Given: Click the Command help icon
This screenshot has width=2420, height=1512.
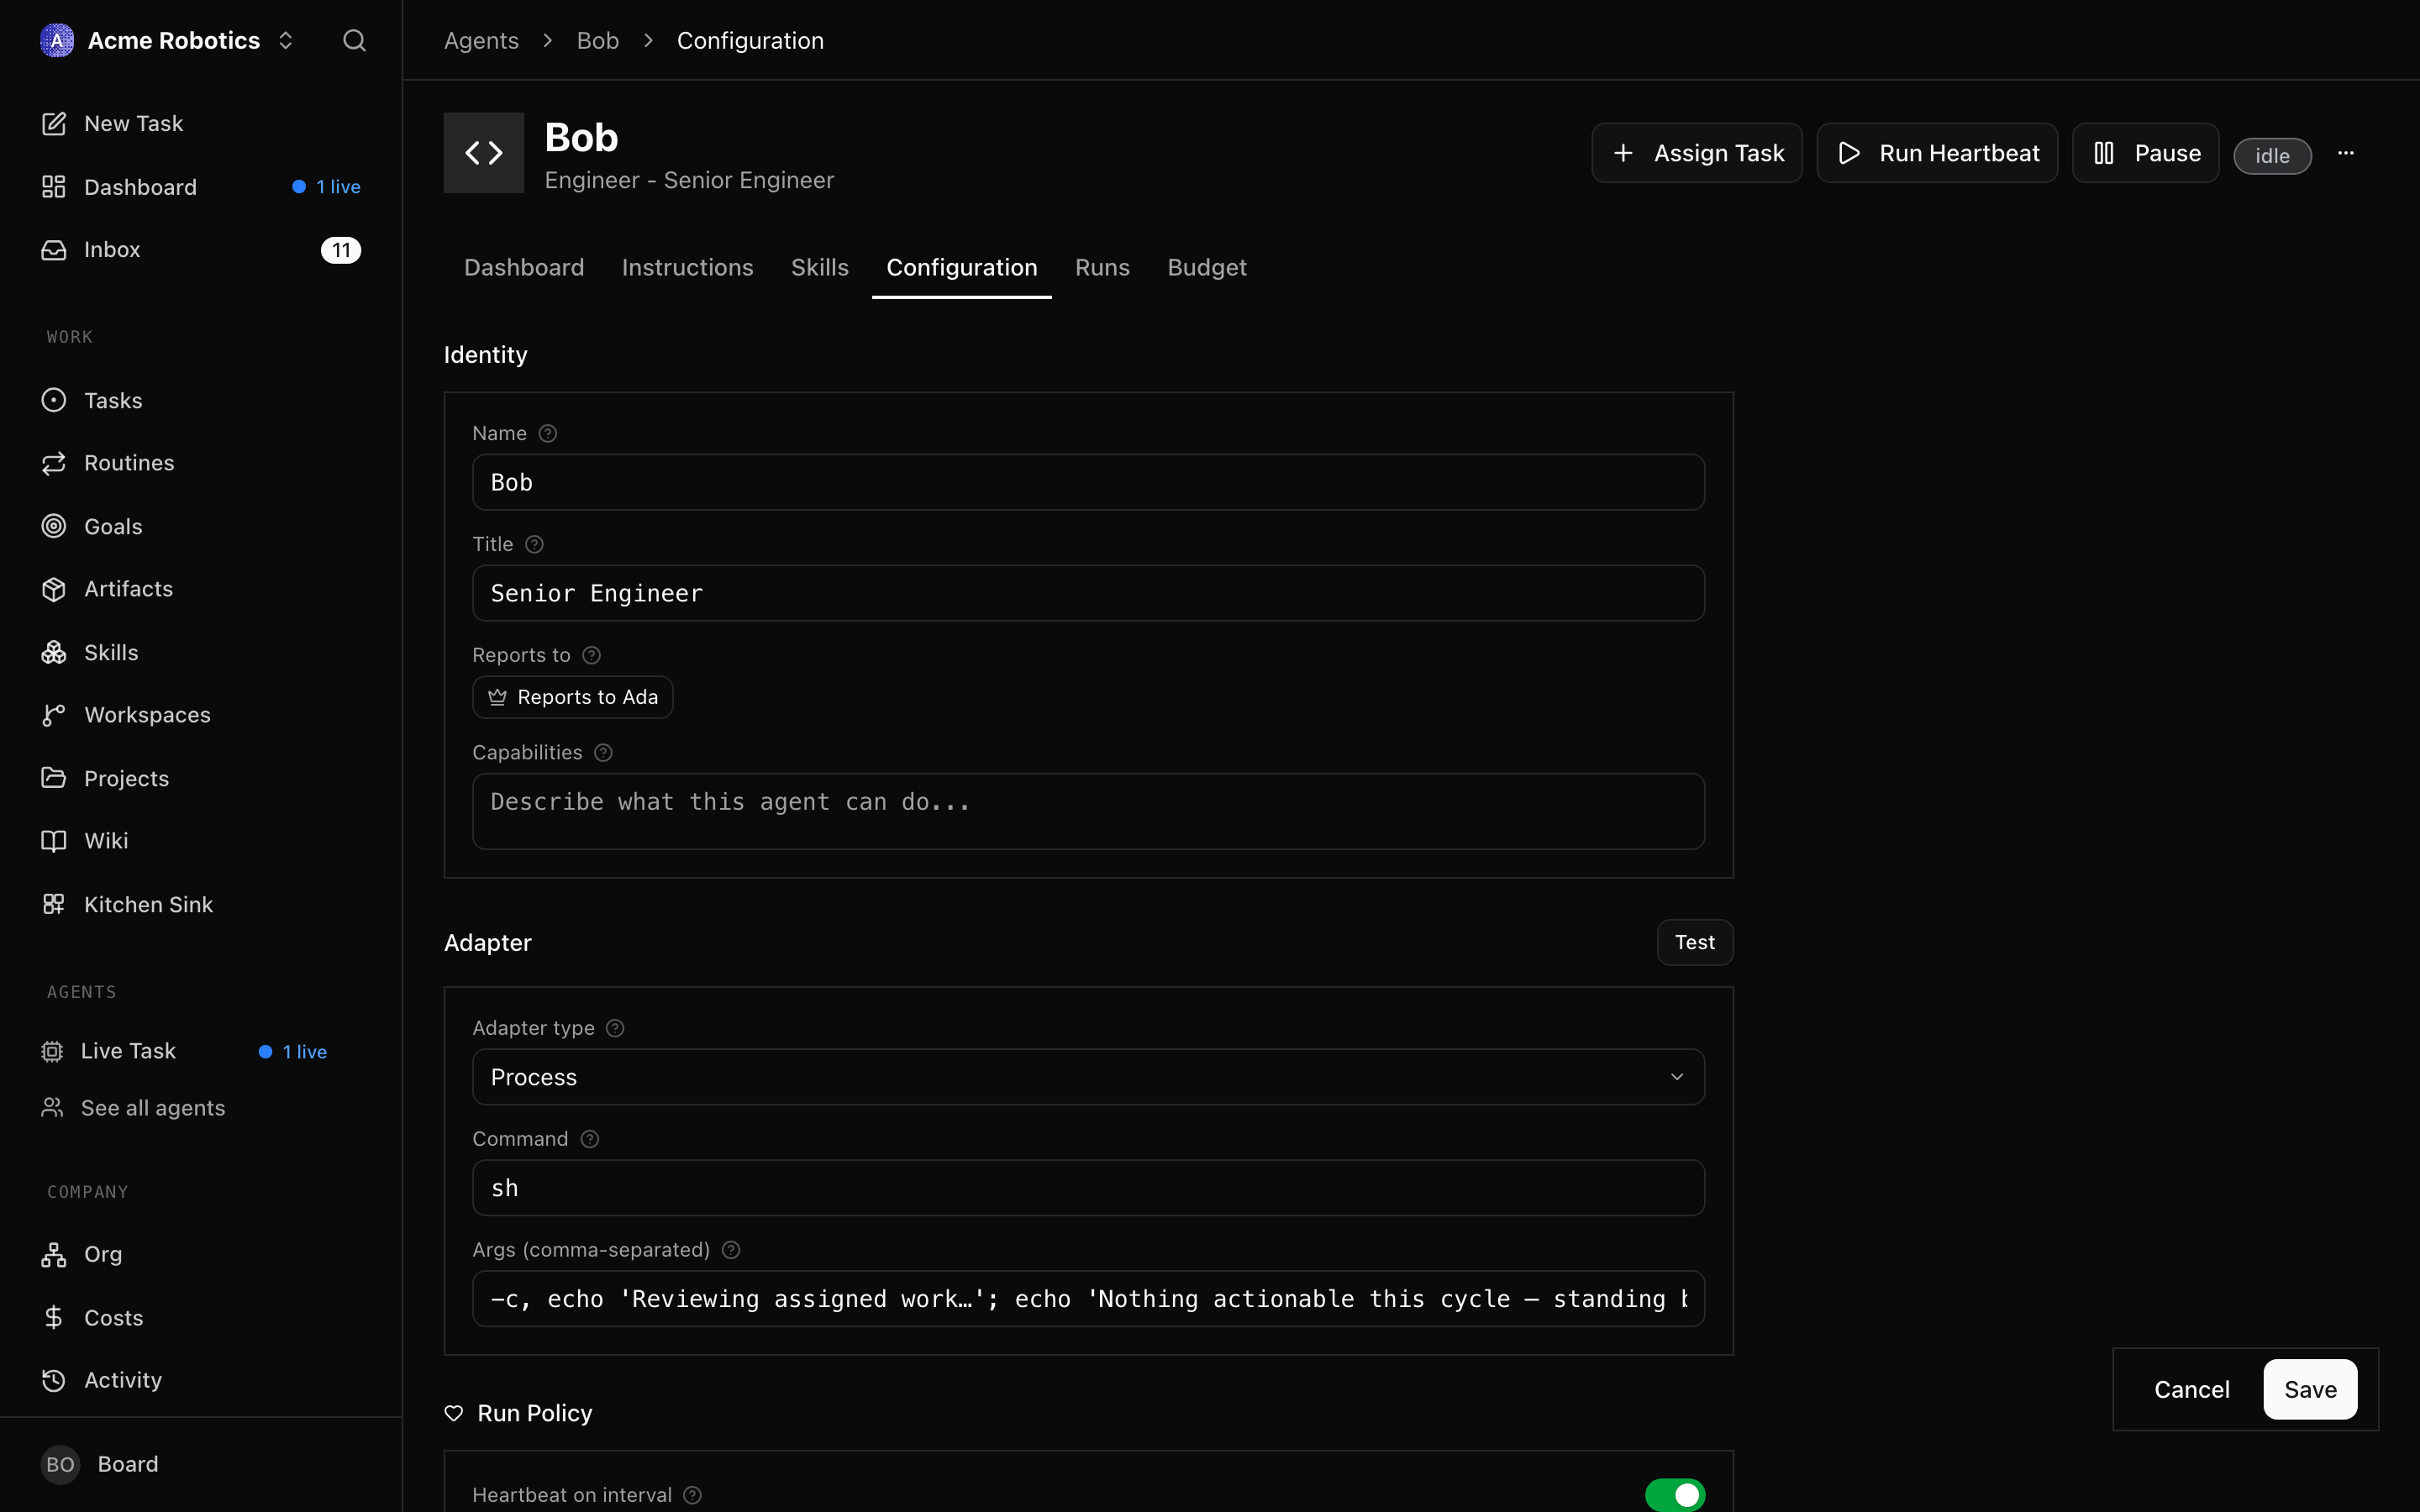Looking at the screenshot, I should (590, 1139).
